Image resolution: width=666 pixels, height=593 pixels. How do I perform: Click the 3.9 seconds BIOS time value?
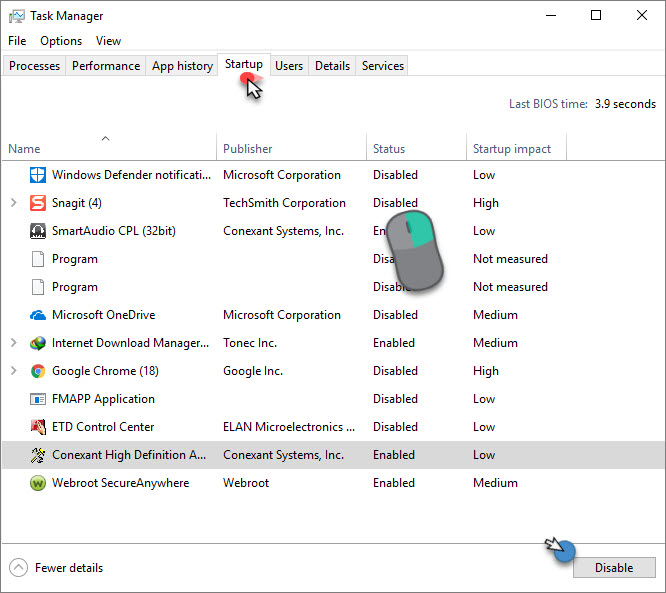coord(625,104)
